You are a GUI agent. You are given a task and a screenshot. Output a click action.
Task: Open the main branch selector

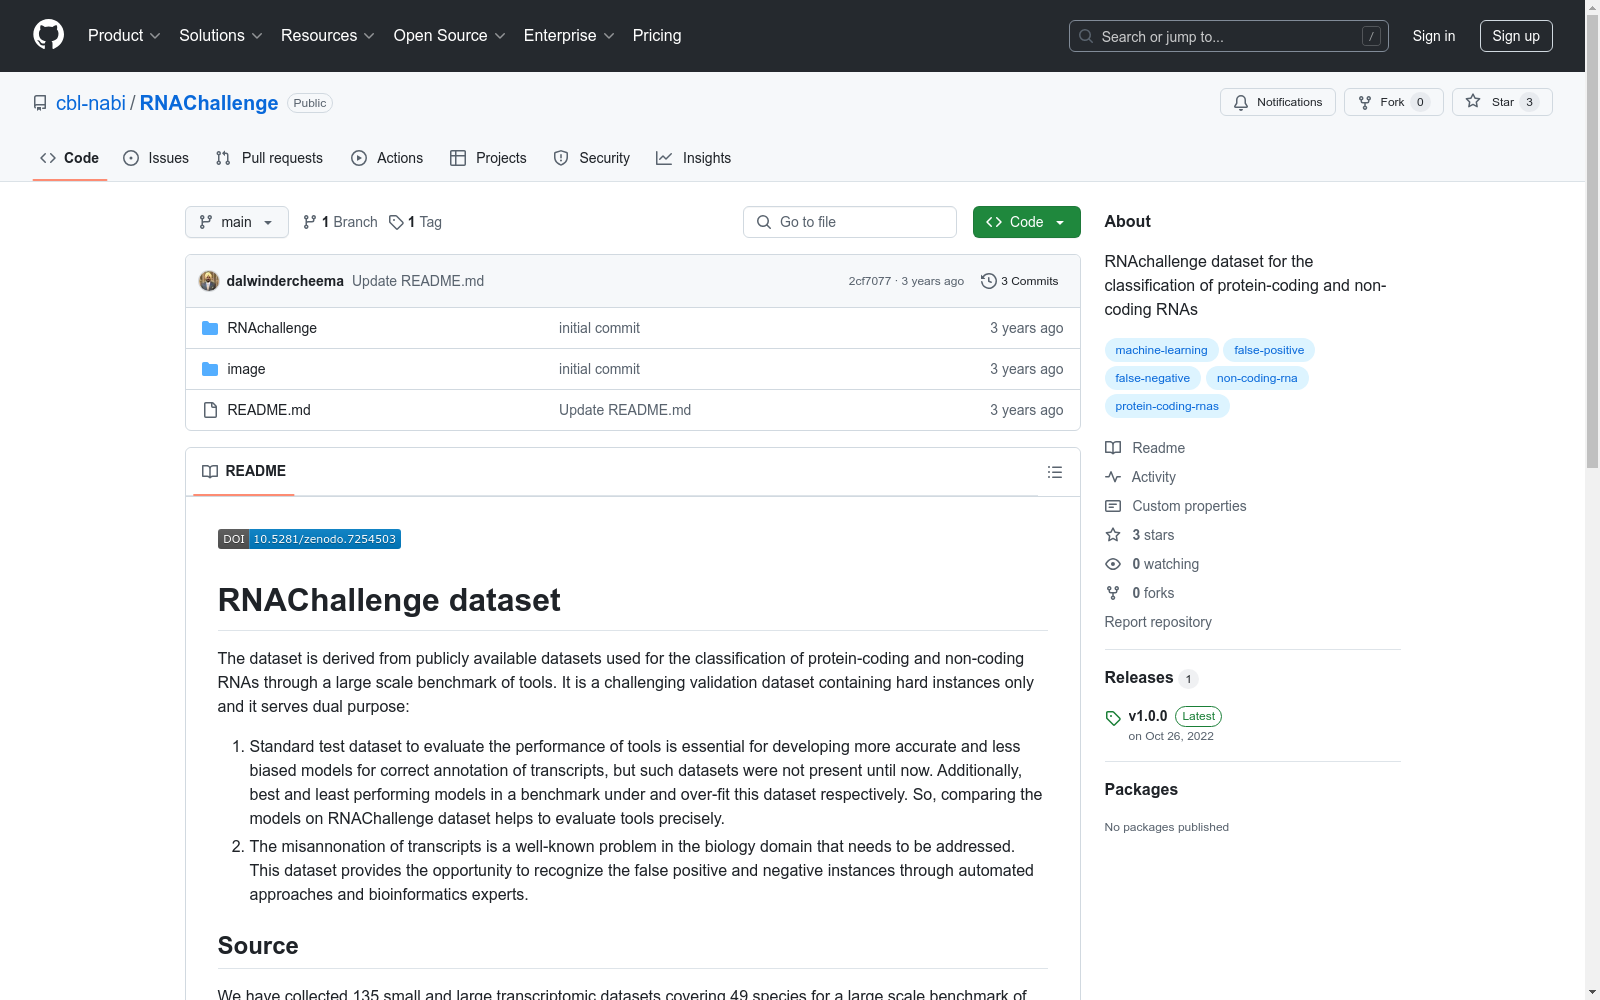tap(237, 222)
